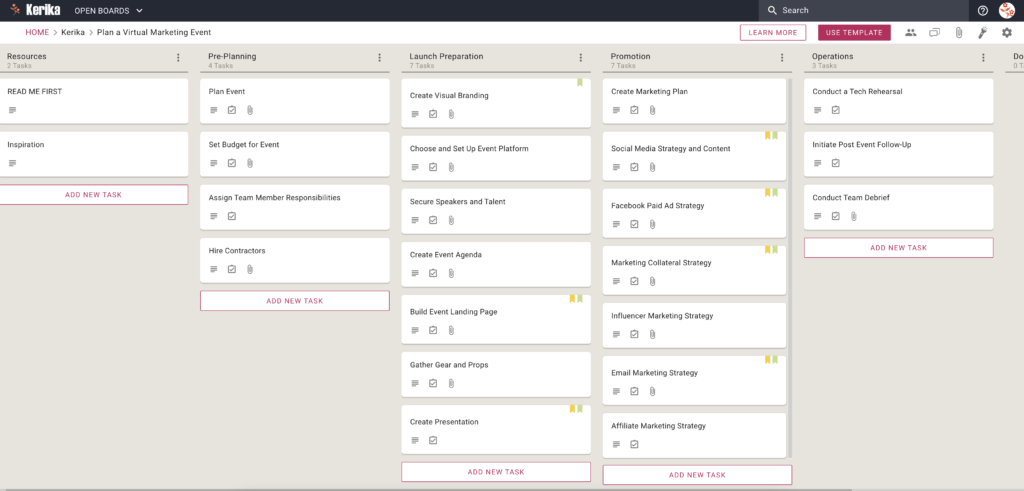The width and height of the screenshot is (1024, 491).
Task: Open the Influencer Marketing Strategy card
Action: pos(694,325)
